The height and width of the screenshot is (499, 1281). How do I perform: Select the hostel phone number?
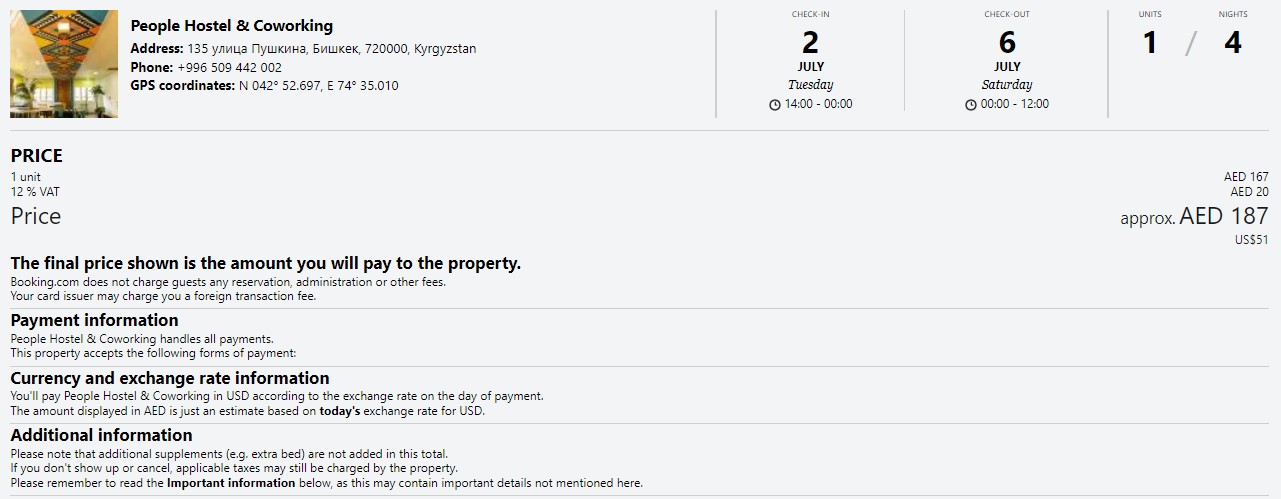coord(229,67)
